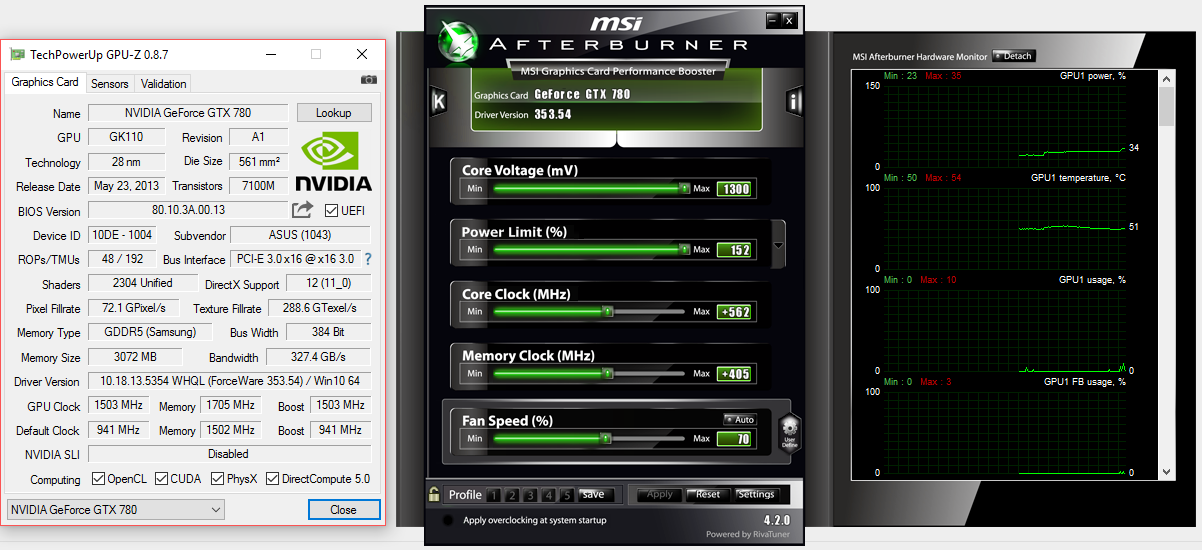Expand the Power Limit arrow

click(778, 246)
